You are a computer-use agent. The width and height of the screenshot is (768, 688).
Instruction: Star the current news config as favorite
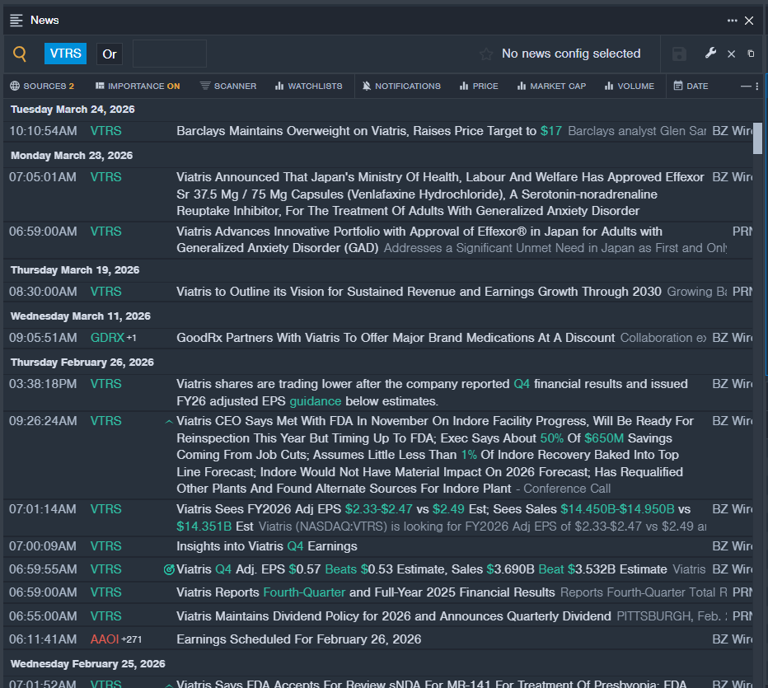pyautogui.click(x=486, y=54)
